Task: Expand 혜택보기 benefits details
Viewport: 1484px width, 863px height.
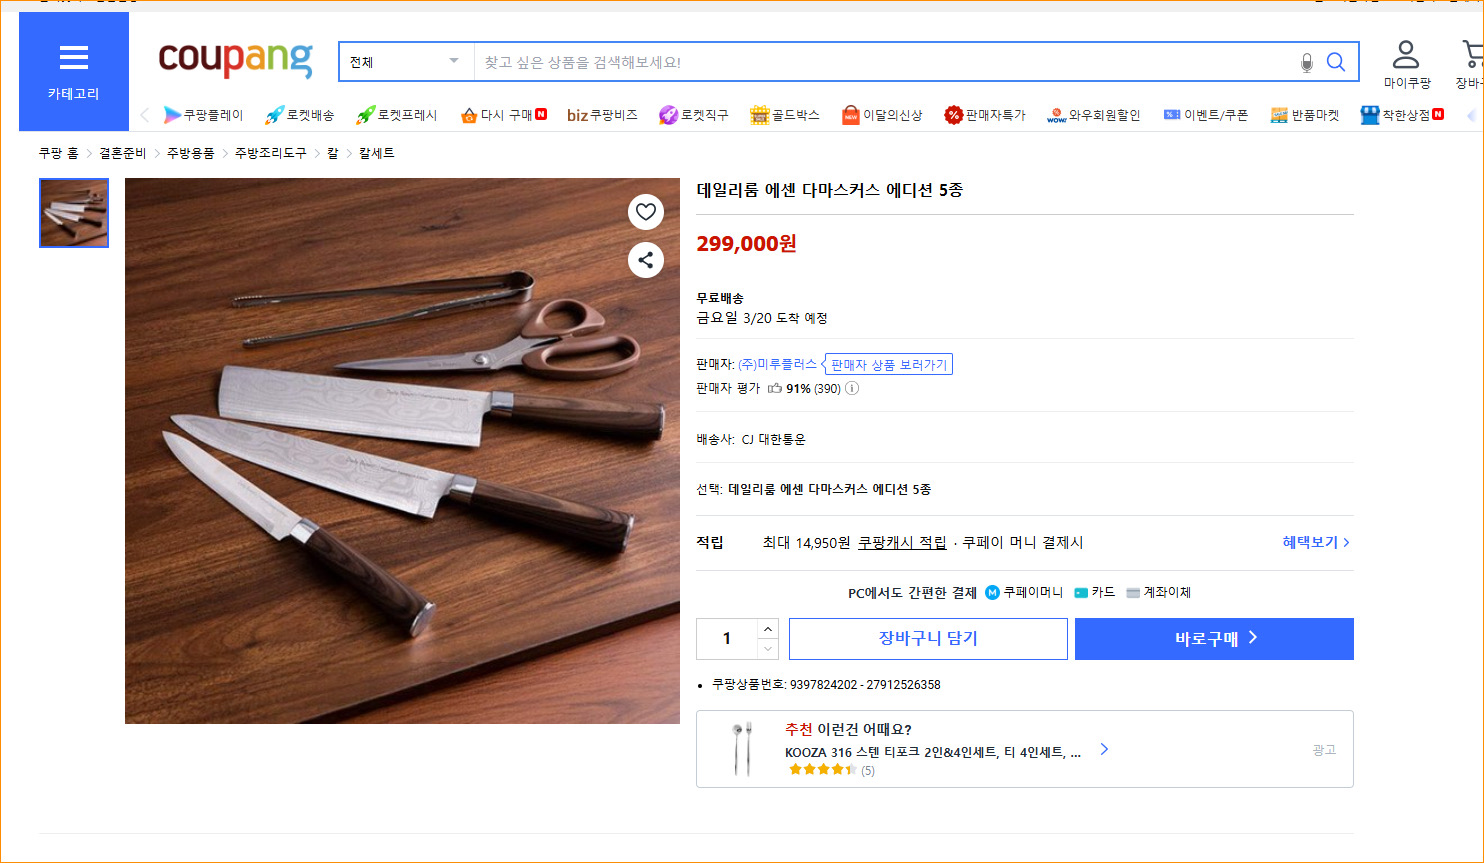Action: point(1315,542)
